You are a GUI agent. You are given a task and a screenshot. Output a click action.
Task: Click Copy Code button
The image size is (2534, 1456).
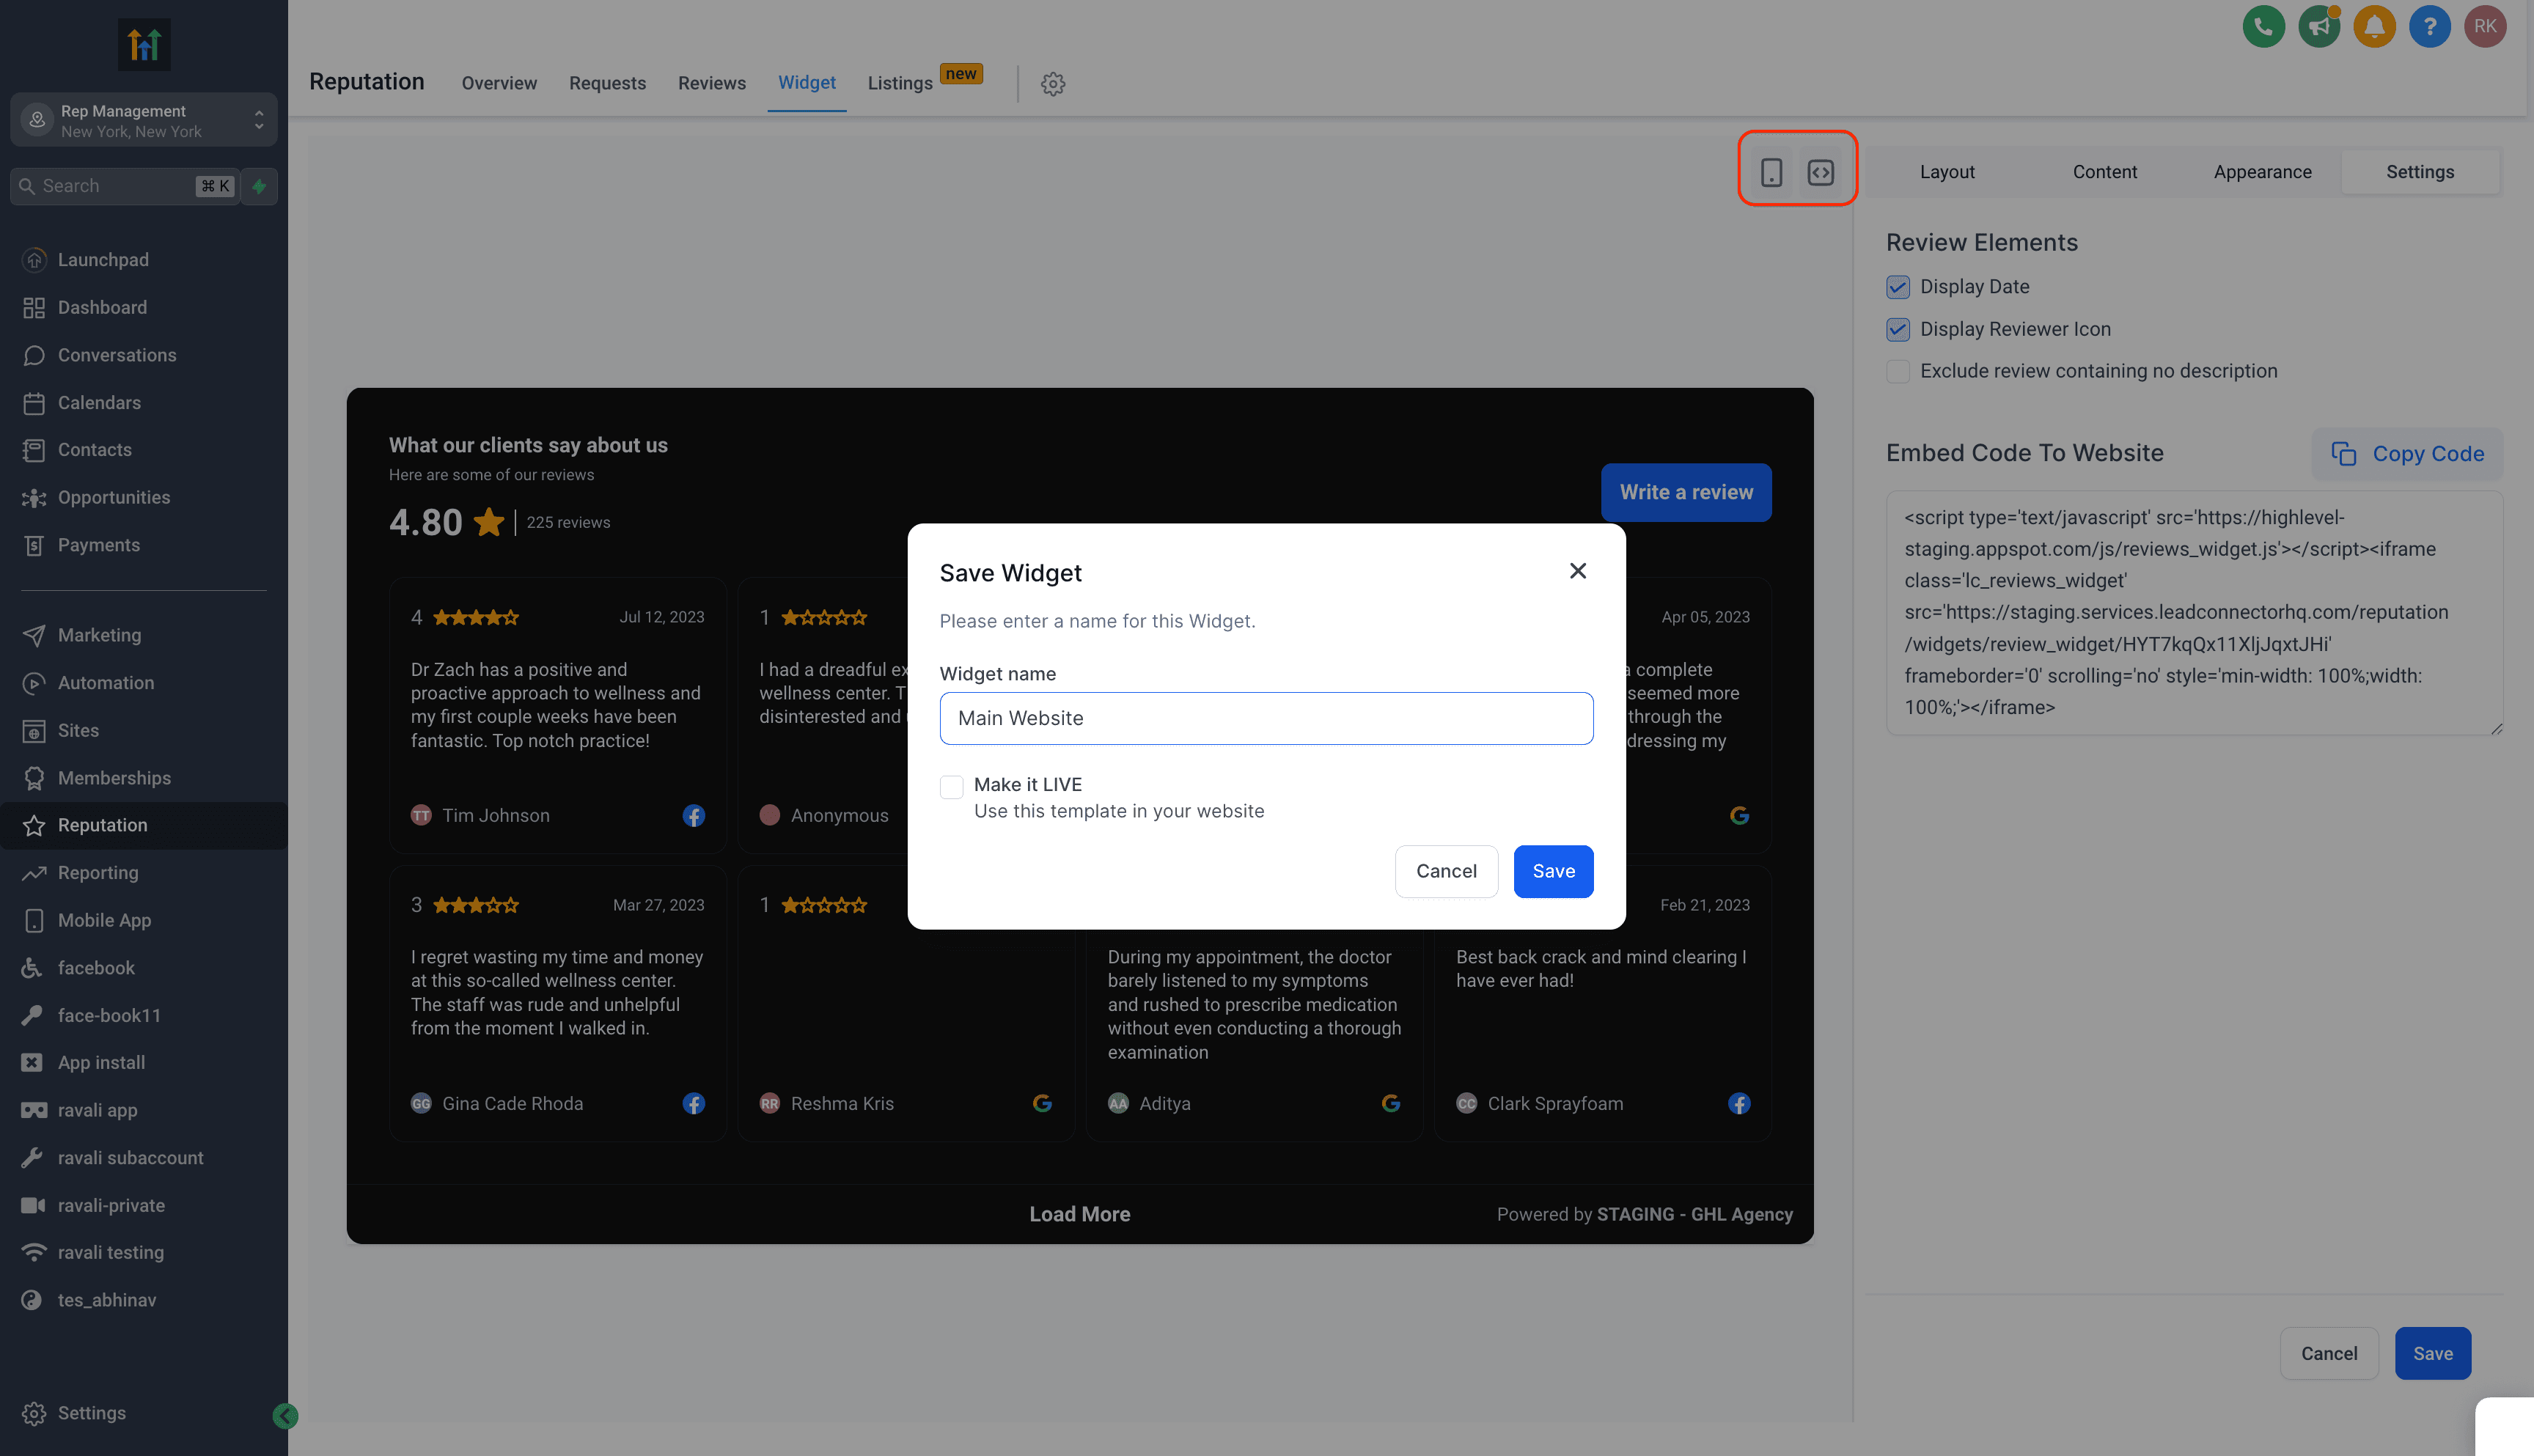2407,454
